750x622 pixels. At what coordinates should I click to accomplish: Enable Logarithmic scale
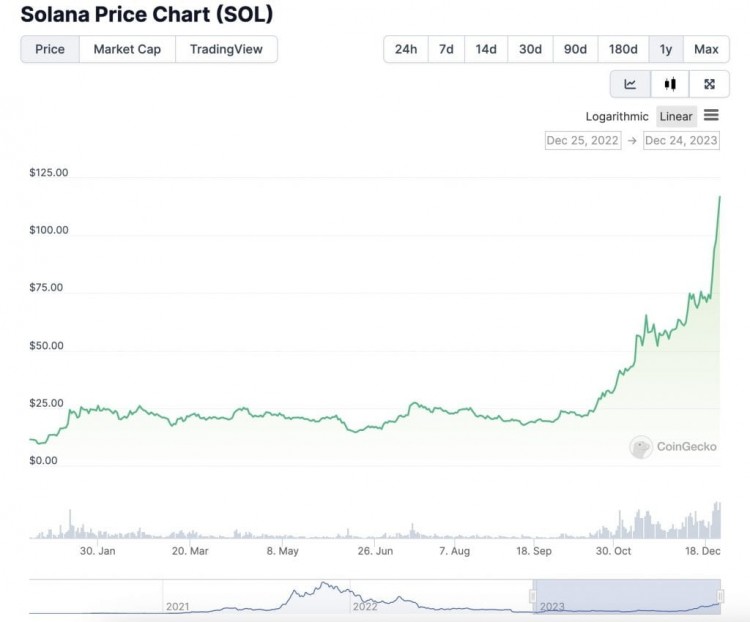(x=616, y=117)
